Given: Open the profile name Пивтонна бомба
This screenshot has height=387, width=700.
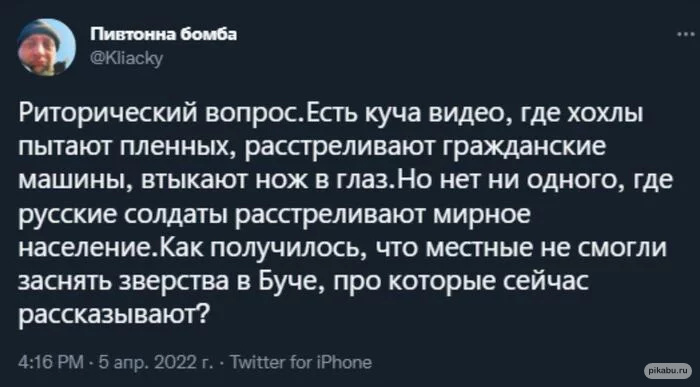Looking at the screenshot, I should [164, 34].
